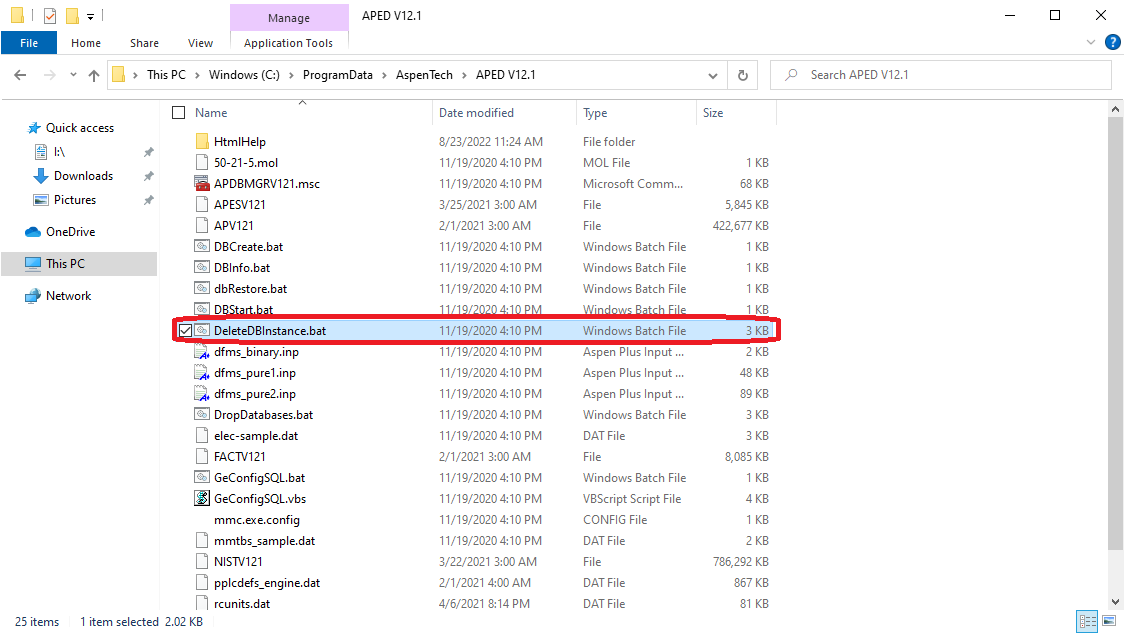Click Windows (C:) in the address path
This screenshot has height=634, width=1125.
[244, 75]
